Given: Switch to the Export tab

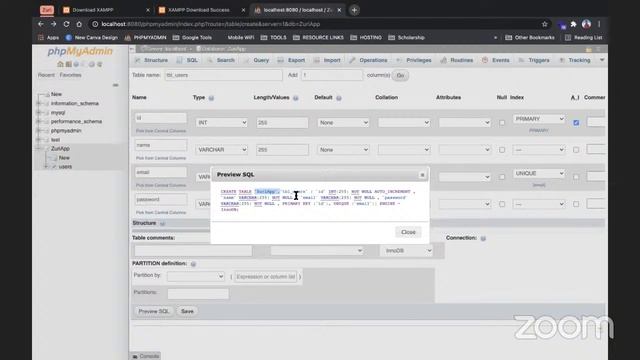Looking at the screenshot, I should point(291,60).
